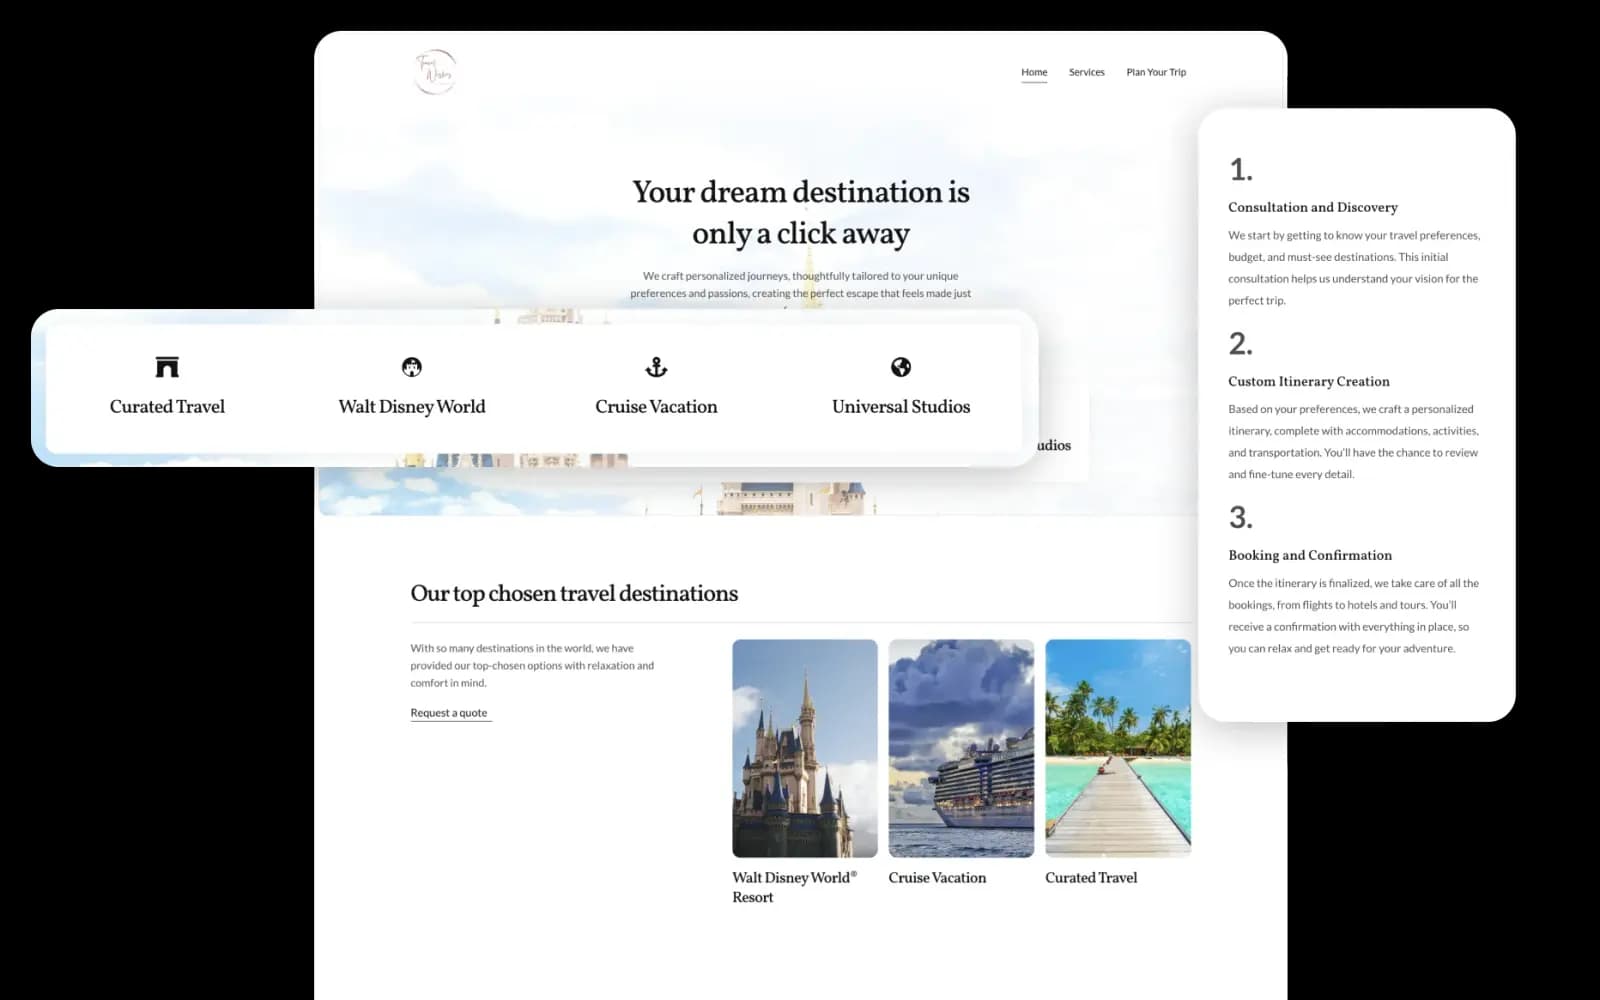
Task: Click the 'With so many destinations' paragraph
Action: pos(532,666)
